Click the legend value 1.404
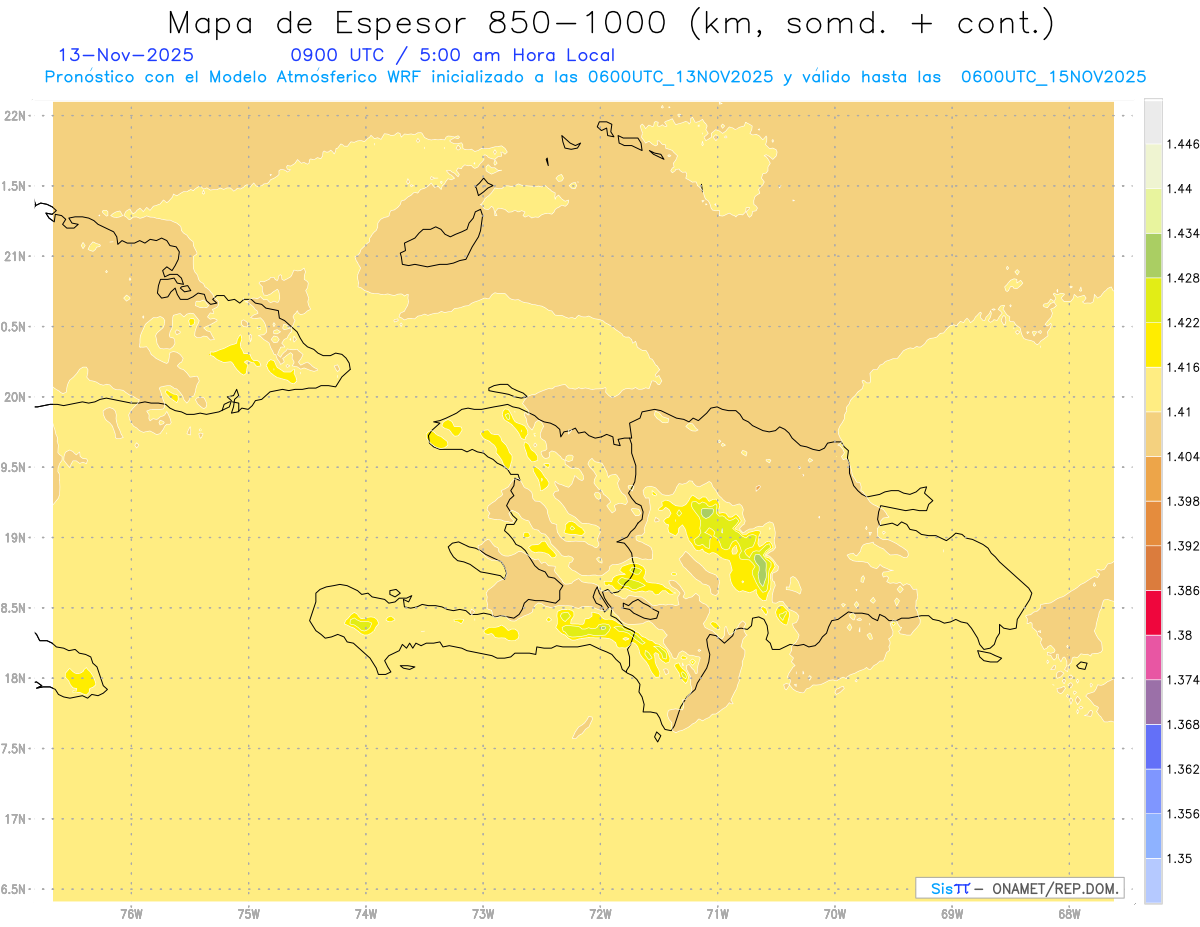The width and height of the screenshot is (1200, 927). pyautogui.click(x=1183, y=456)
